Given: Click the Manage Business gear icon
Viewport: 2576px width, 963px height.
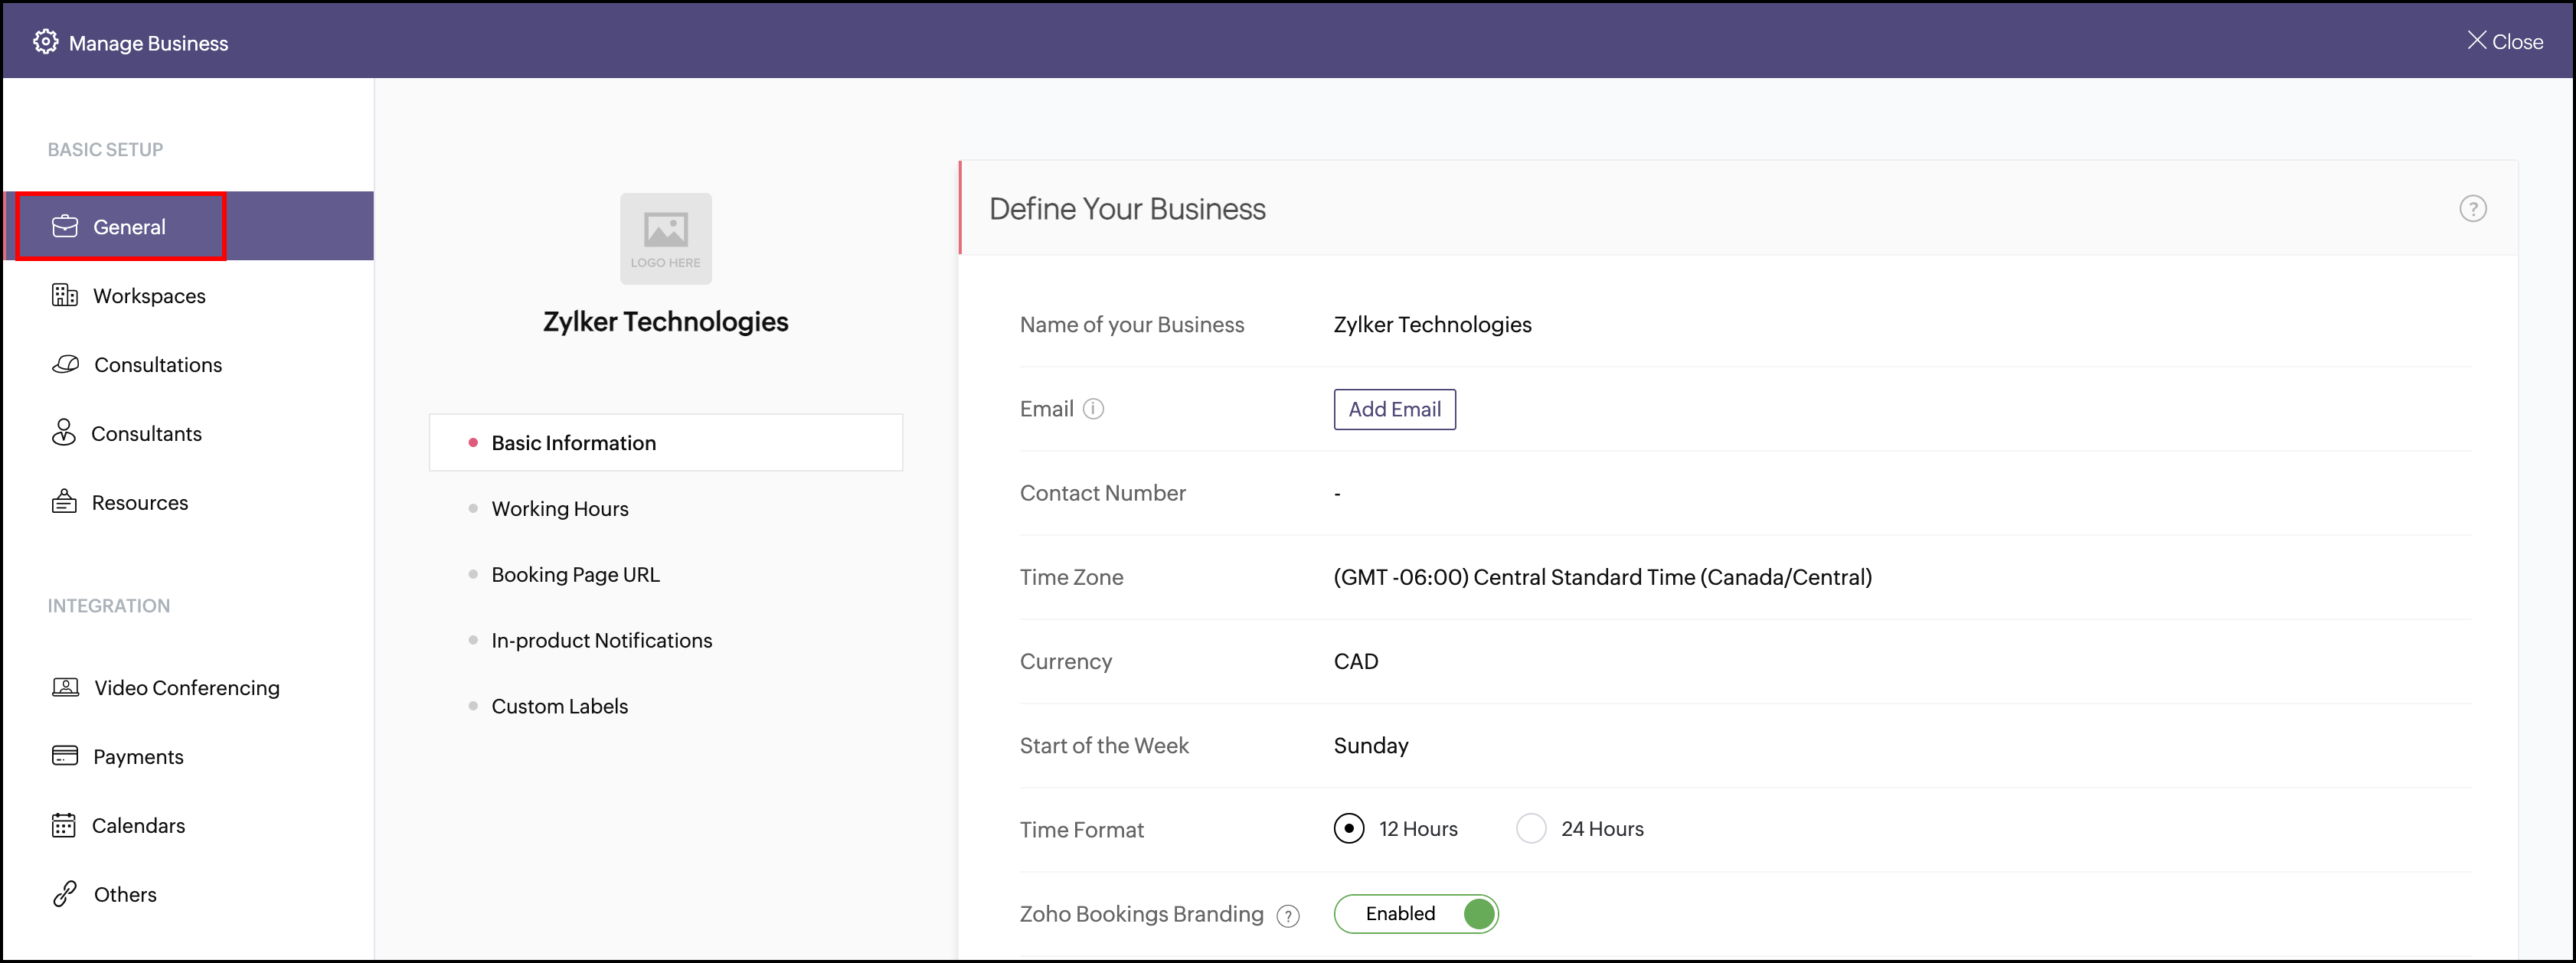Looking at the screenshot, I should [x=45, y=41].
